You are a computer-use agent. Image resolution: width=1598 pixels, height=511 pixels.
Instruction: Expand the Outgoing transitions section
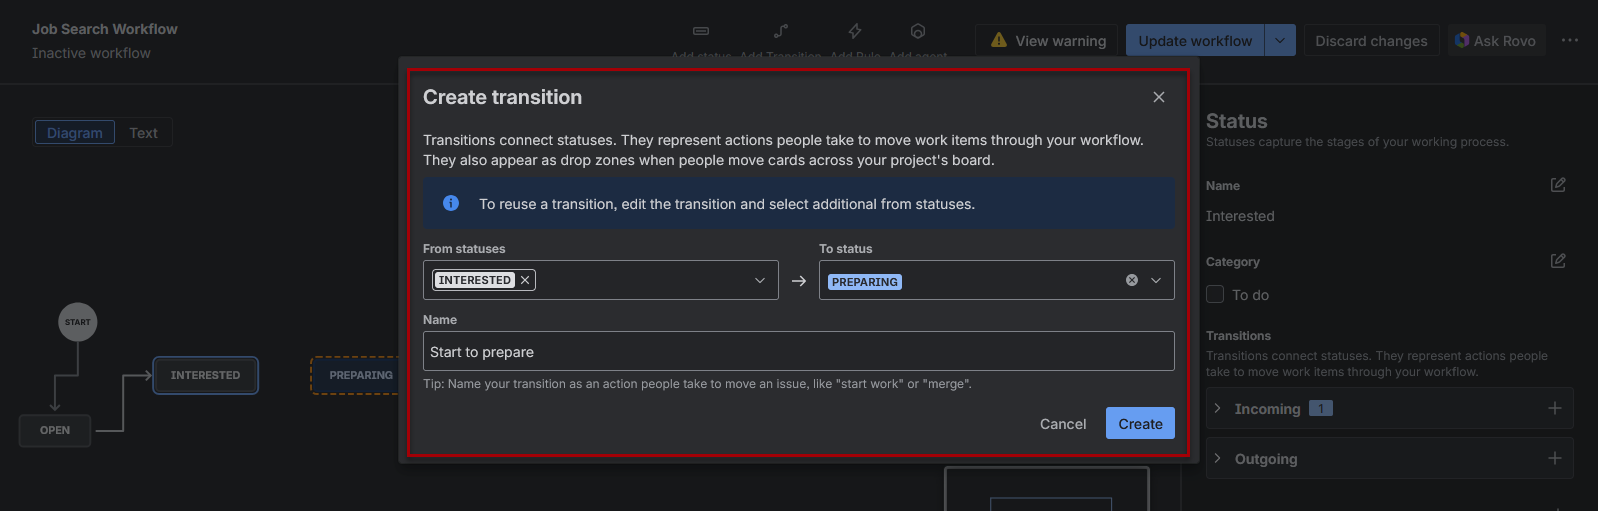pyautogui.click(x=1217, y=458)
